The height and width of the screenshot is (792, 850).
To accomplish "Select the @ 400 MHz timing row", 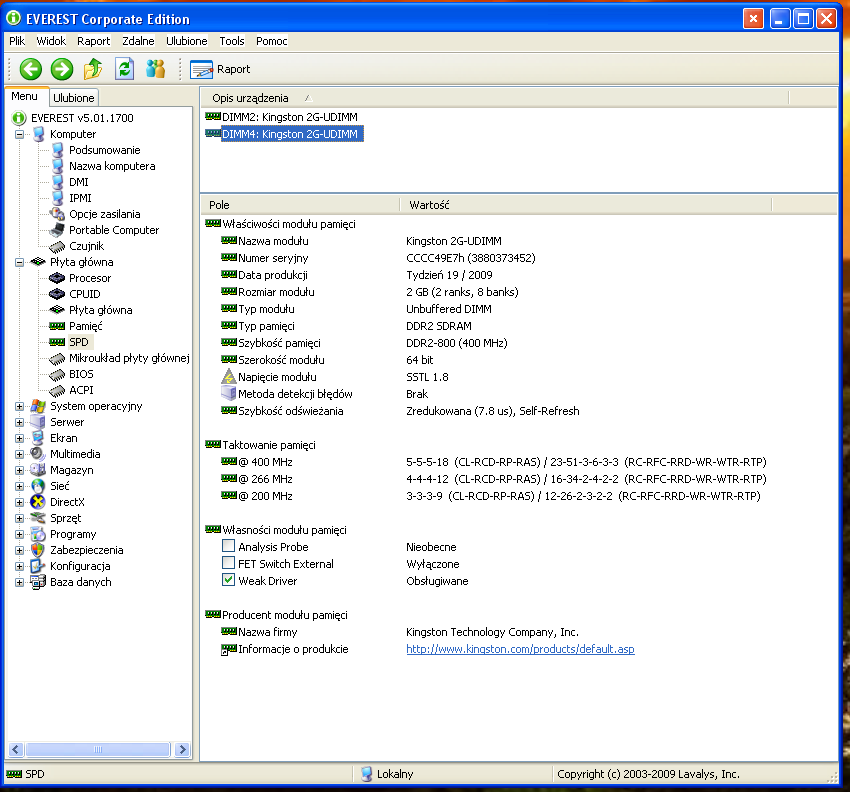I will pyautogui.click(x=494, y=462).
